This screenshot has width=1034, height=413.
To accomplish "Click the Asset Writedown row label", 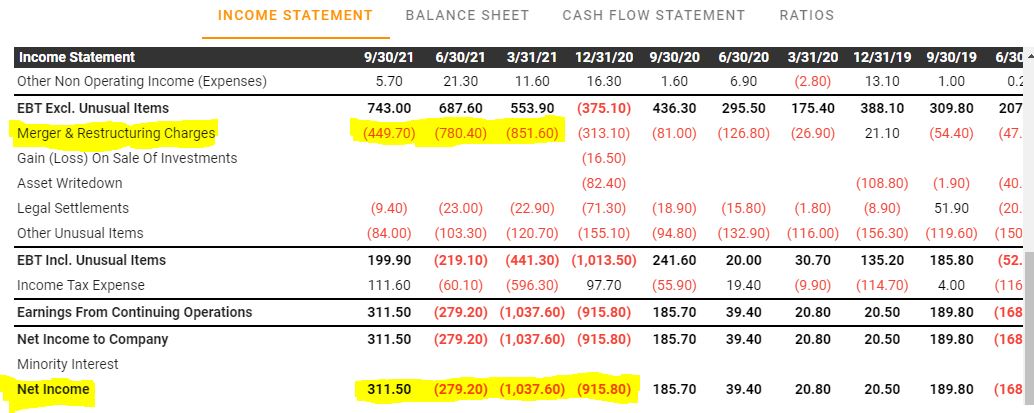I will [70, 183].
